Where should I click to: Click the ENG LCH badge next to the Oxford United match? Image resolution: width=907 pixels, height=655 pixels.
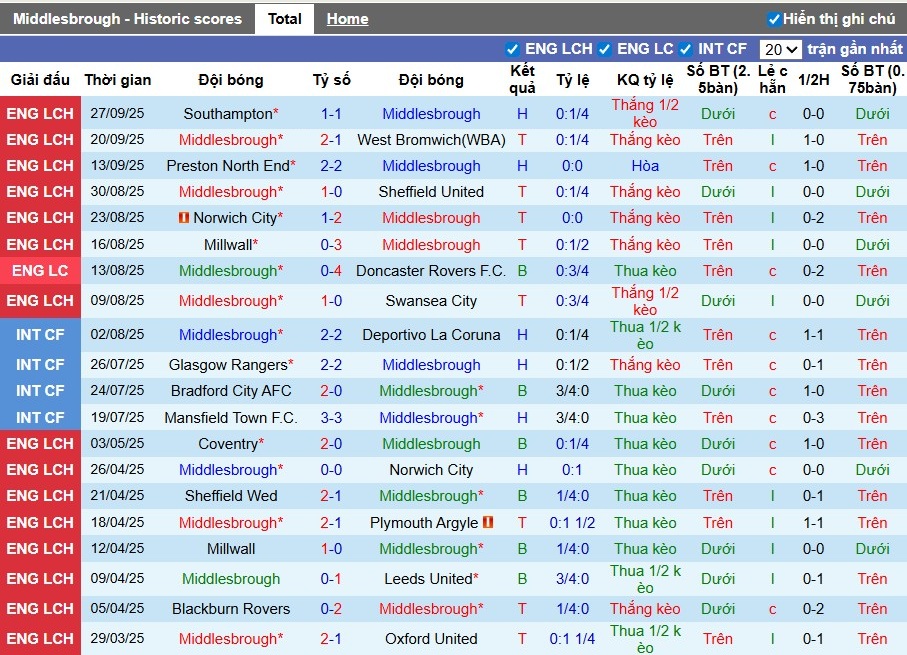click(x=41, y=638)
